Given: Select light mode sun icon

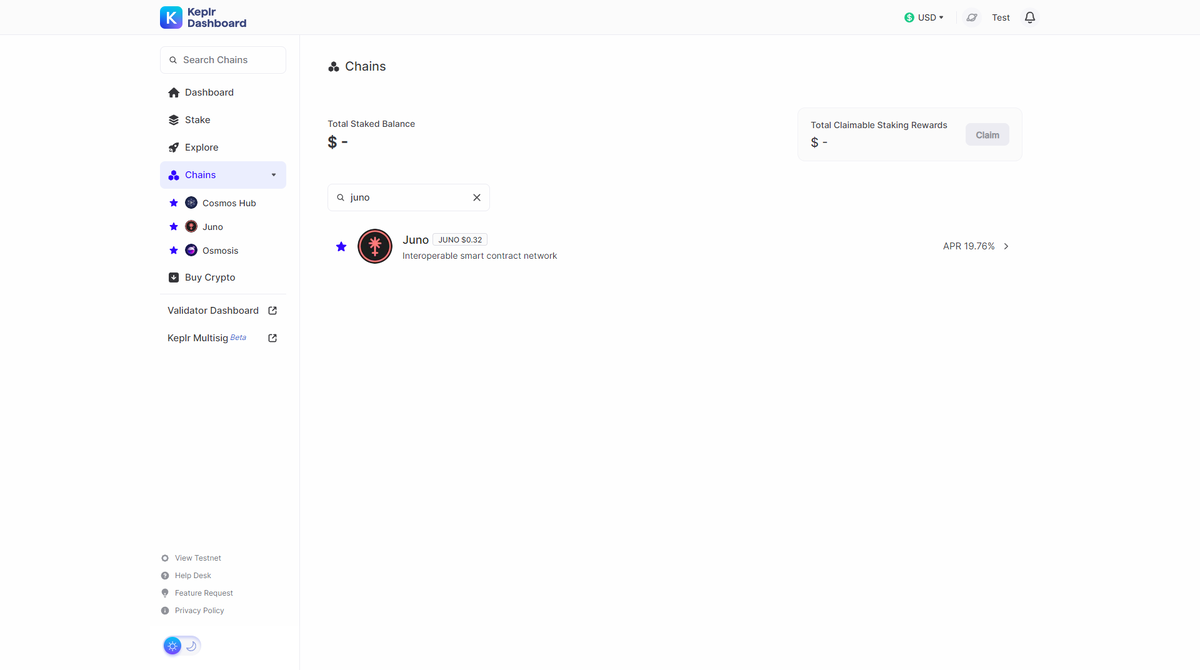Looking at the screenshot, I should (173, 646).
